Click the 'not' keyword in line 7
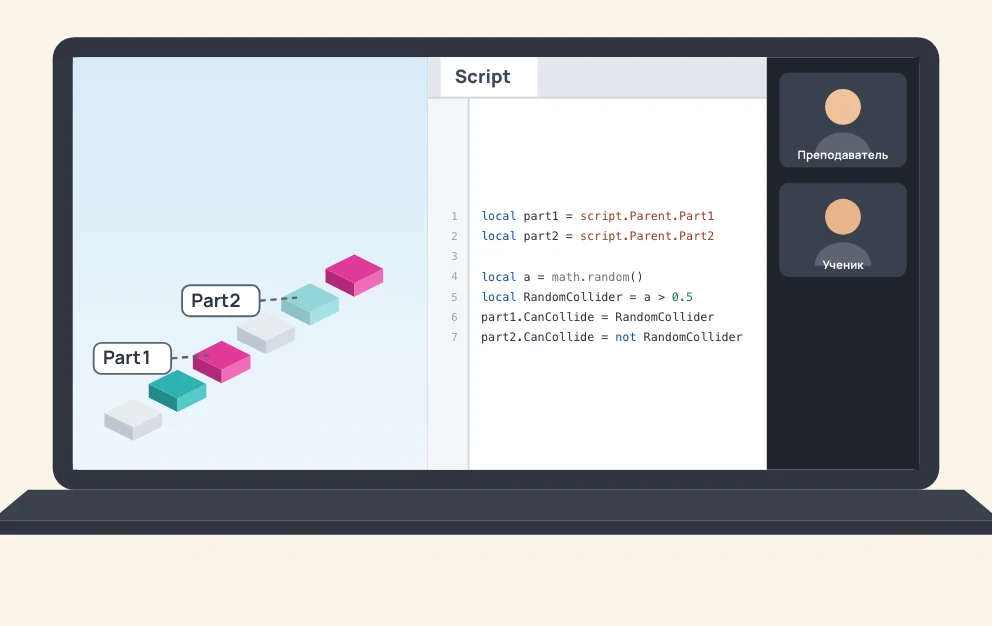The image size is (992, 626). click(x=625, y=337)
